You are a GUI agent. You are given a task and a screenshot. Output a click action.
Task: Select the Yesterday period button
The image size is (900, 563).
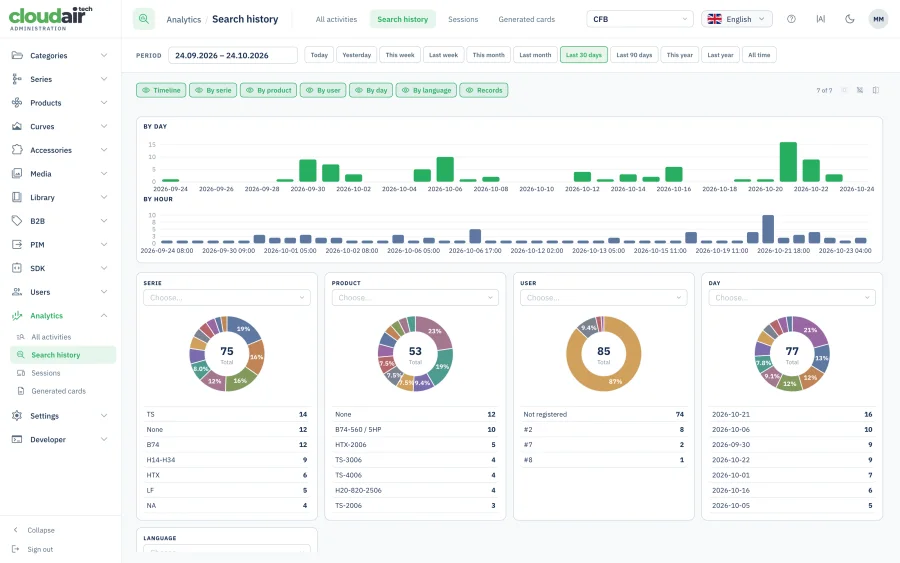coord(356,55)
